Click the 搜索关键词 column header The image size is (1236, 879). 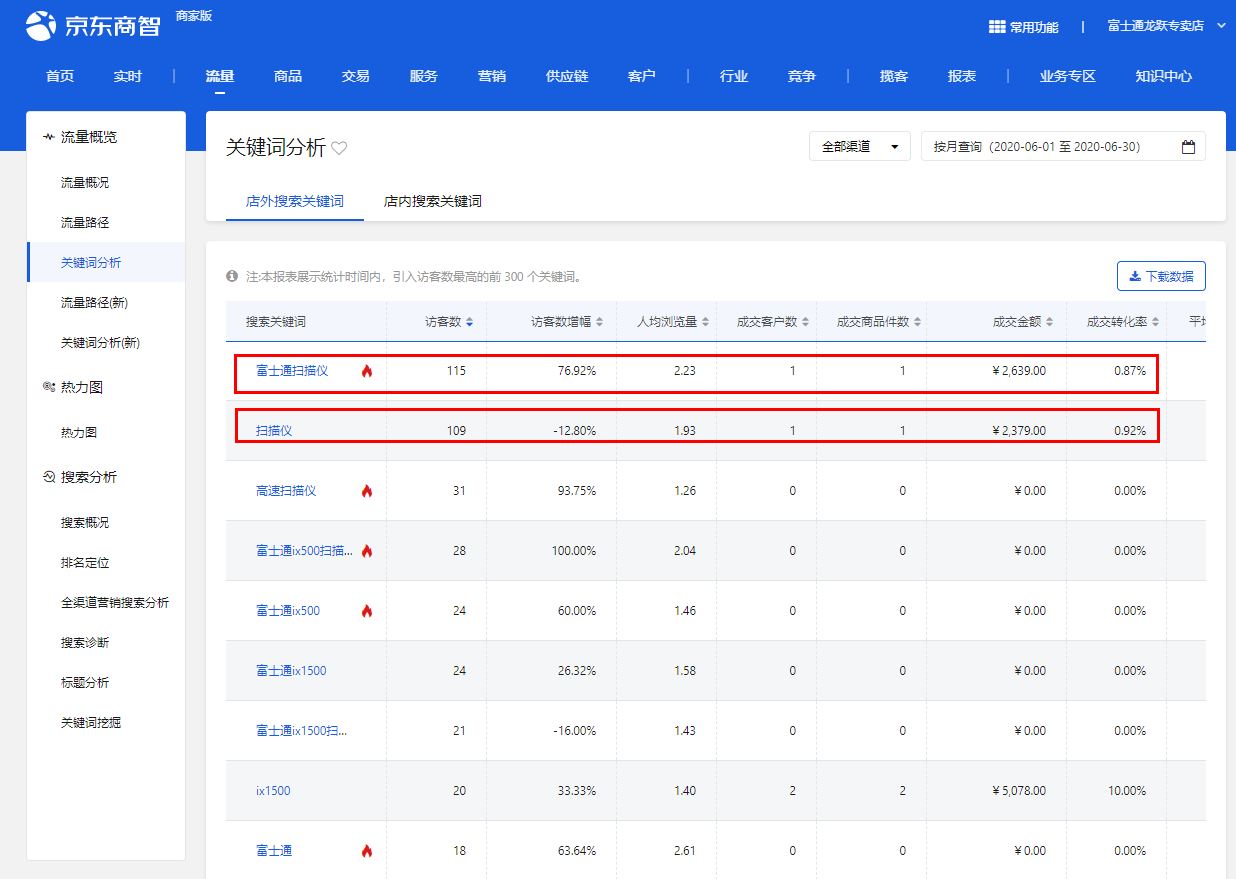tap(276, 322)
